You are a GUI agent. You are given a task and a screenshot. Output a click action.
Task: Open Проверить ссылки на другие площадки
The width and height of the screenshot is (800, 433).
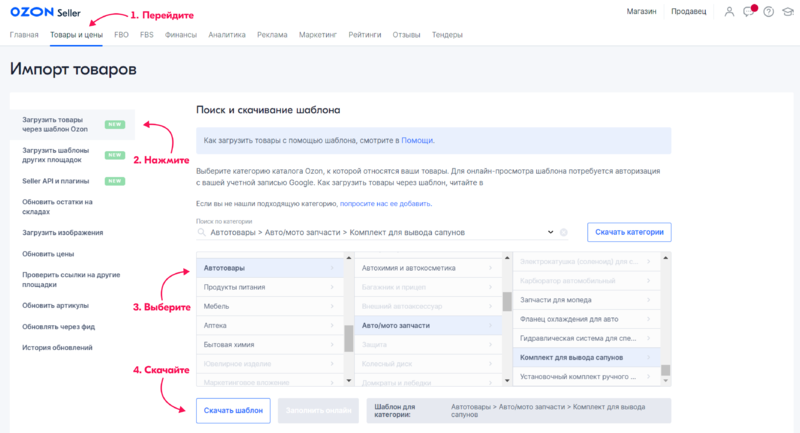tap(72, 279)
